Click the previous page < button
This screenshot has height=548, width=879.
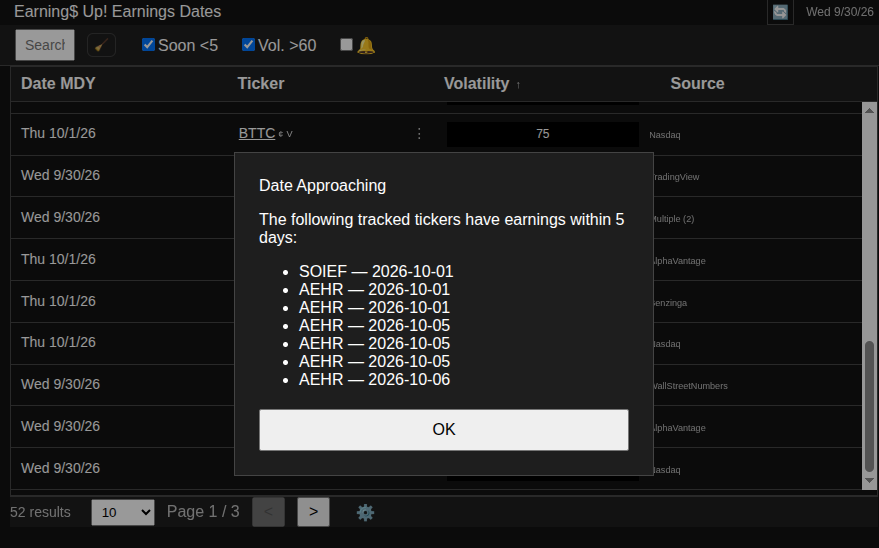269,512
